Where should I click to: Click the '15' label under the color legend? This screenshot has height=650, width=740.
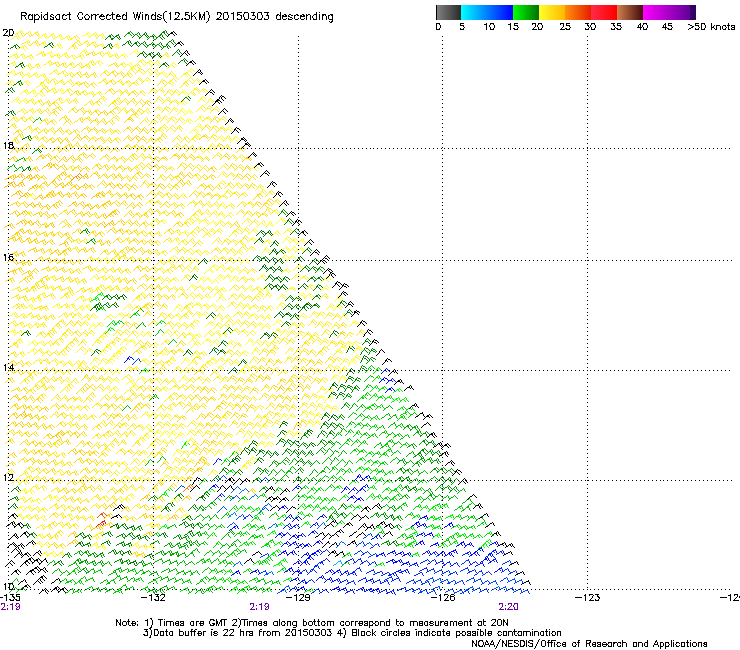[513, 27]
